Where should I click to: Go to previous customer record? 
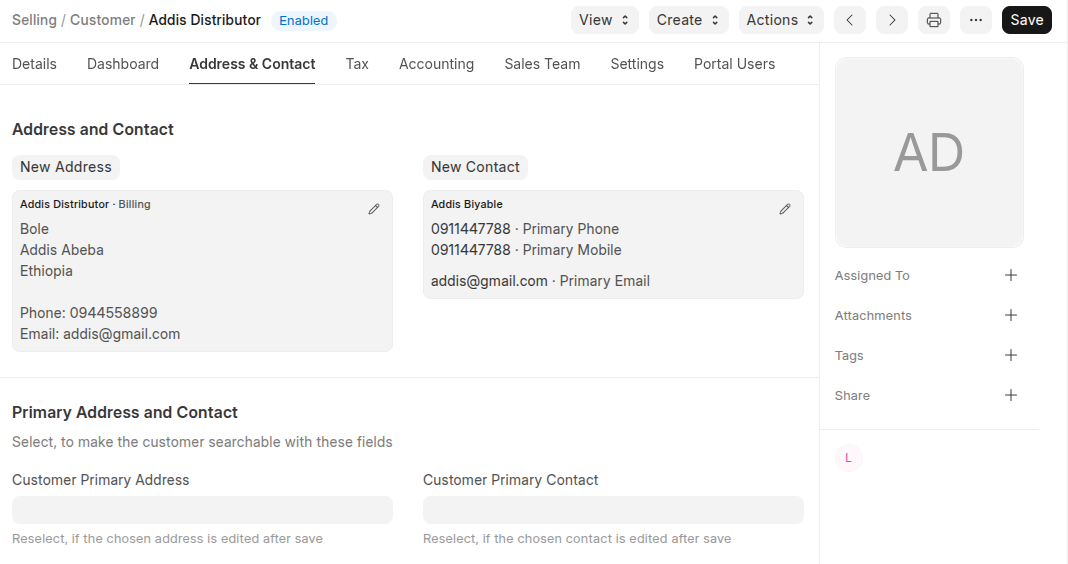[x=849, y=20]
